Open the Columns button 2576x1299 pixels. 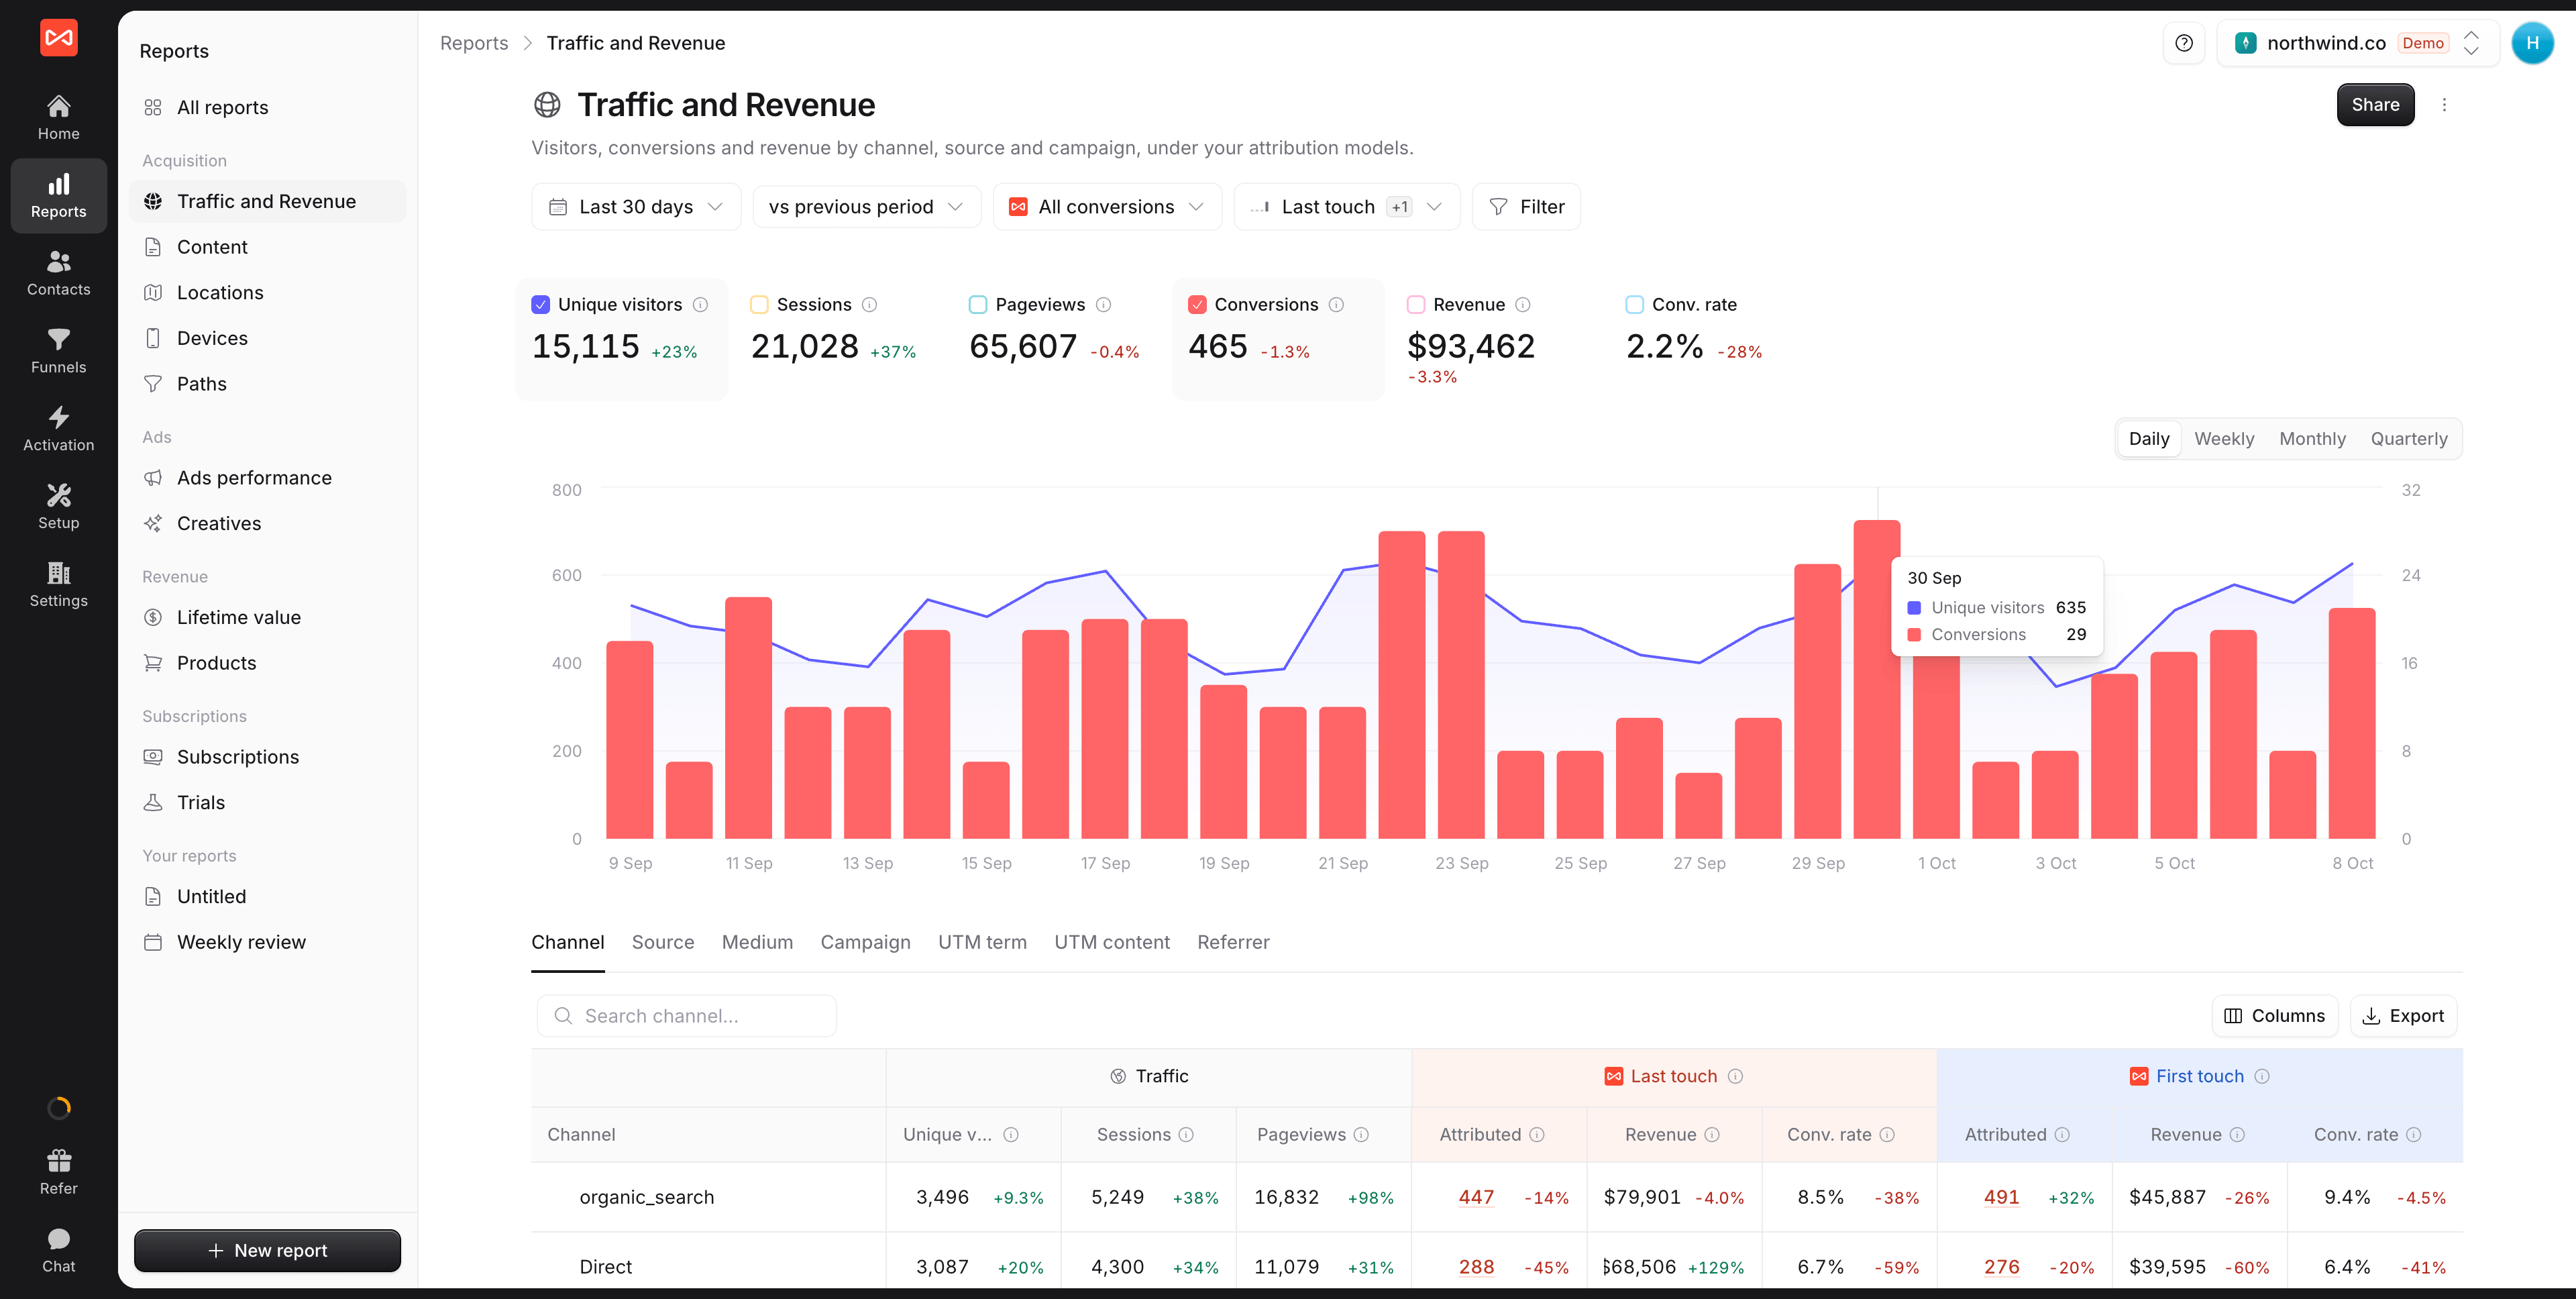tap(2274, 1016)
